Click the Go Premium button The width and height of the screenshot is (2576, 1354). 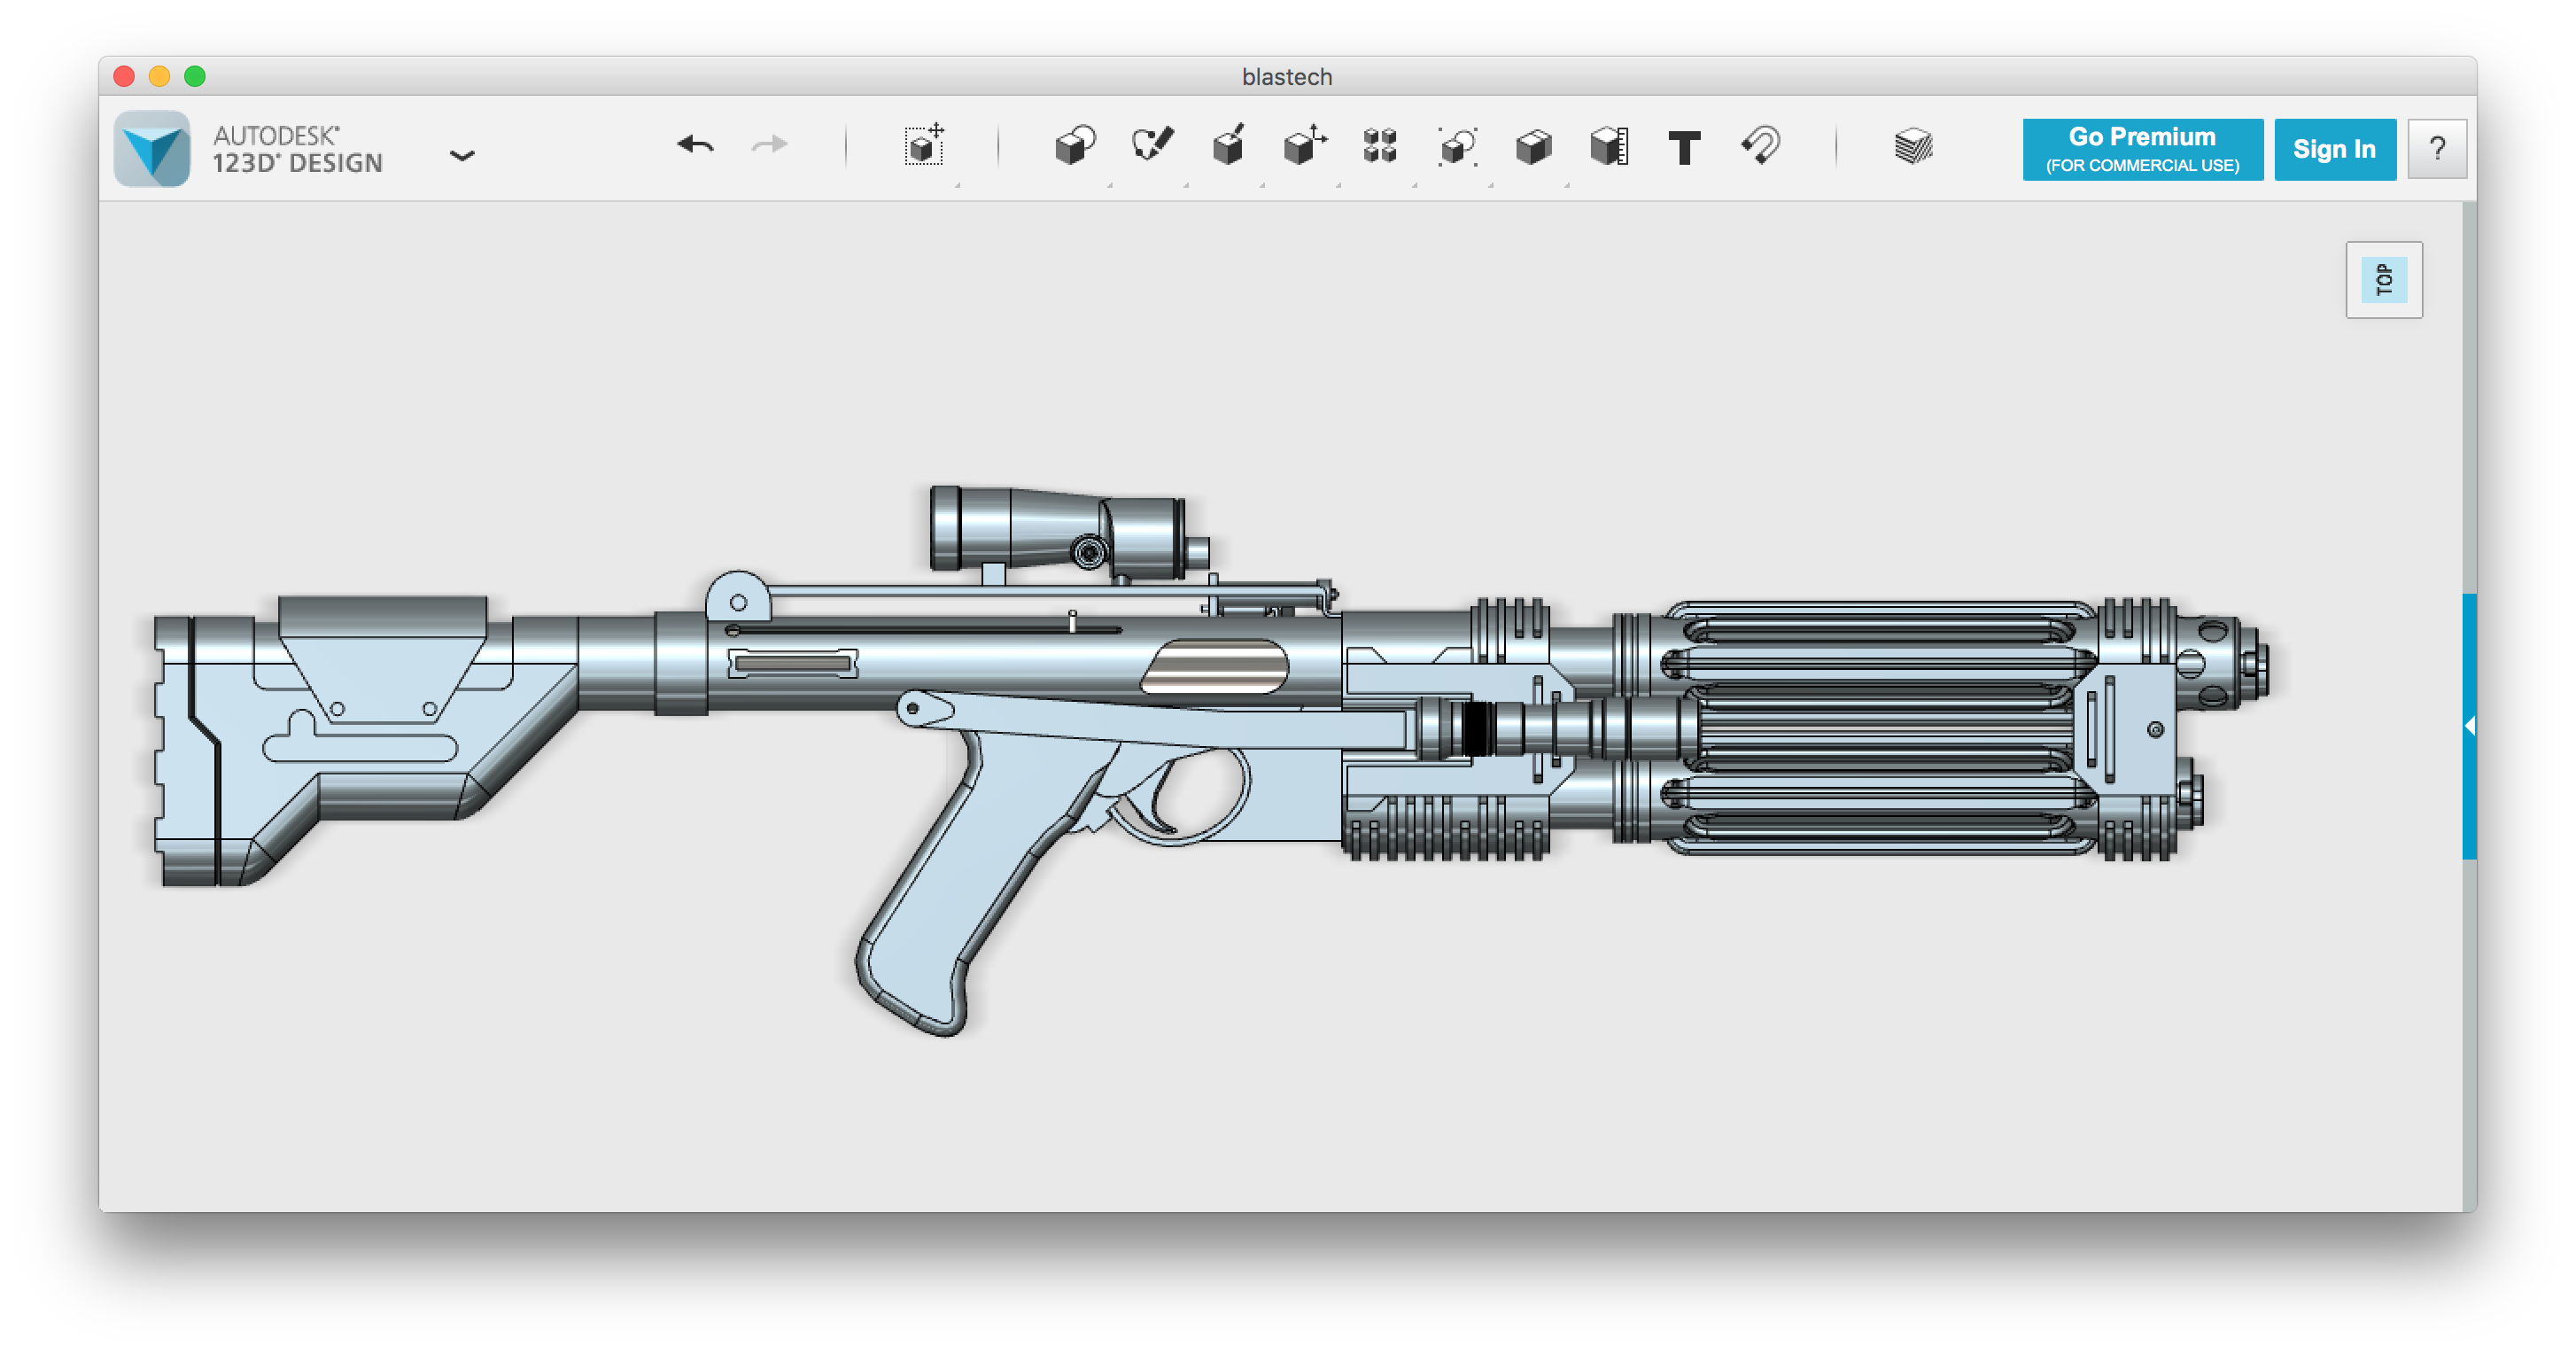tap(2142, 149)
